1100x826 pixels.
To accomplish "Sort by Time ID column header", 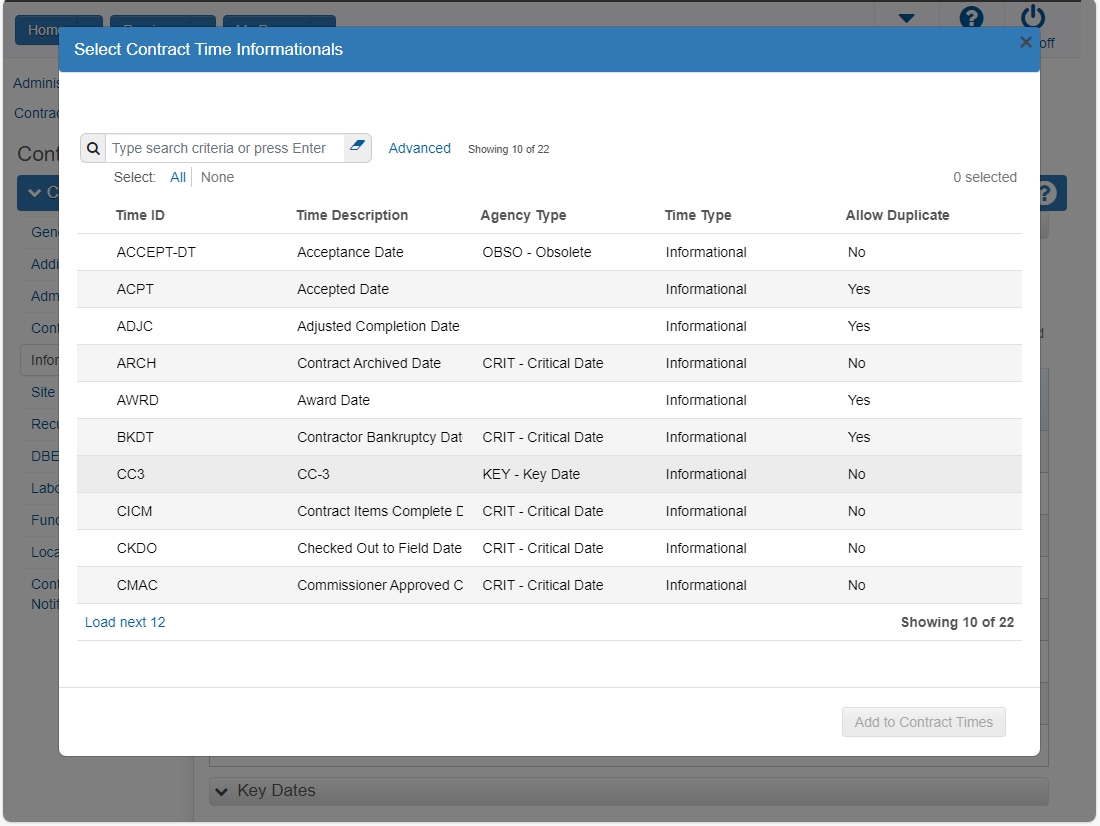I will 140,215.
